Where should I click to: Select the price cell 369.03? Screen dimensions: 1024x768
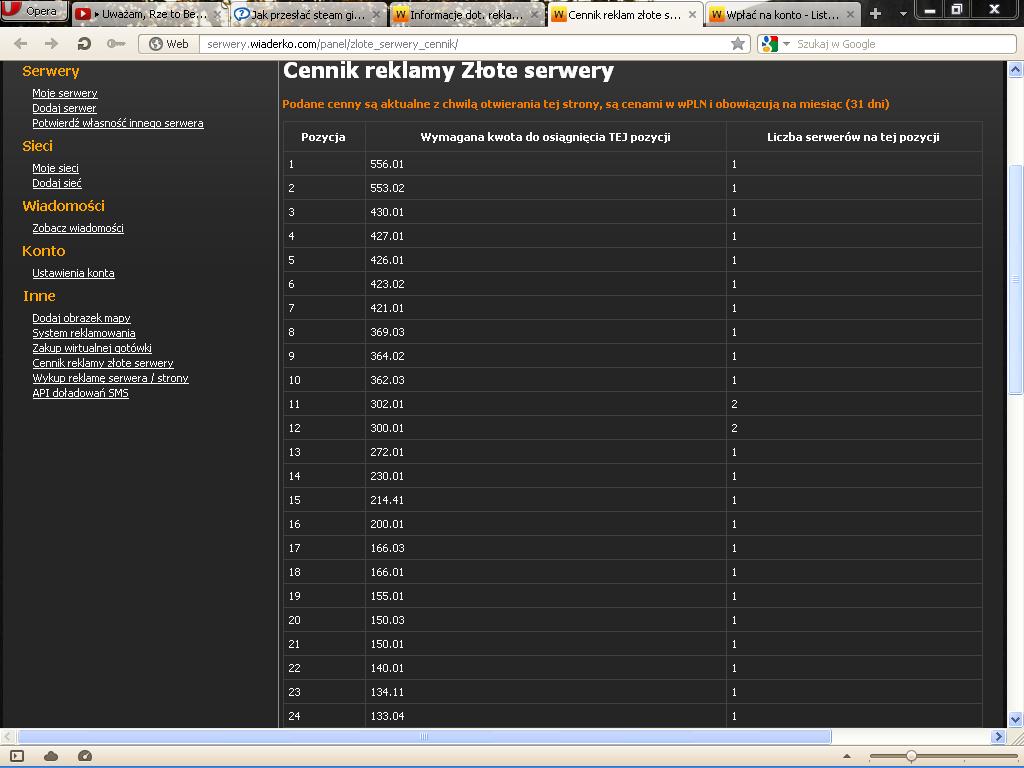[x=545, y=332]
